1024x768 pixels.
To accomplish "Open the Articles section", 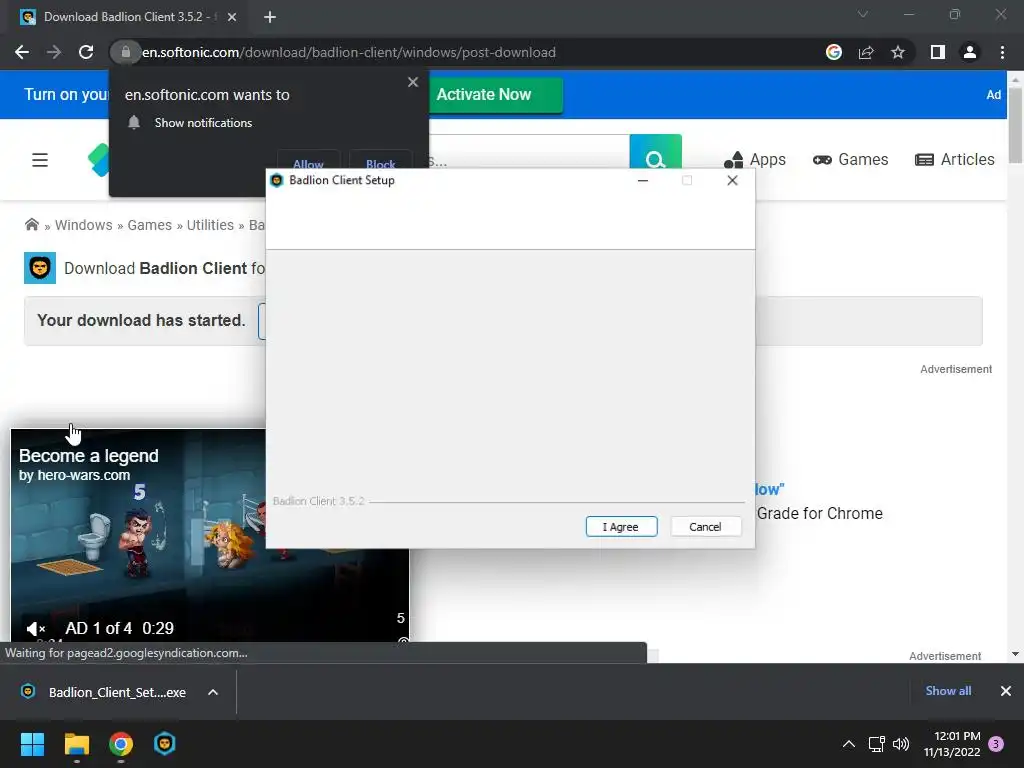I will [955, 160].
